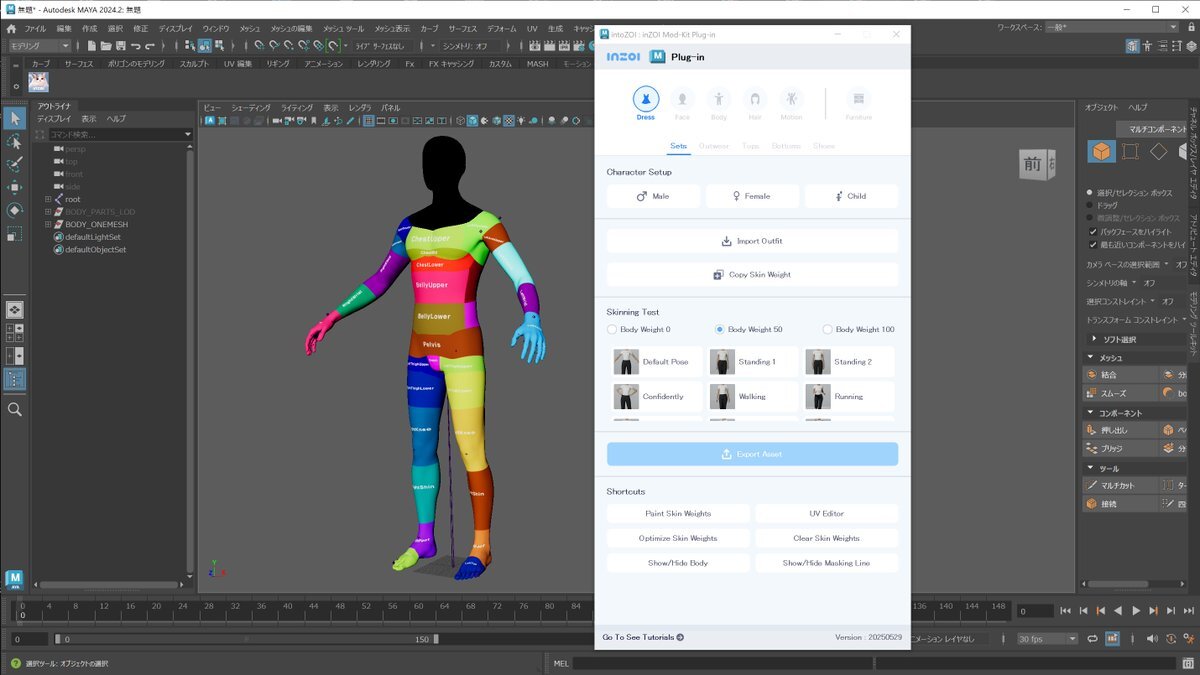Switch to the Rigging shelf tab

tap(277, 64)
